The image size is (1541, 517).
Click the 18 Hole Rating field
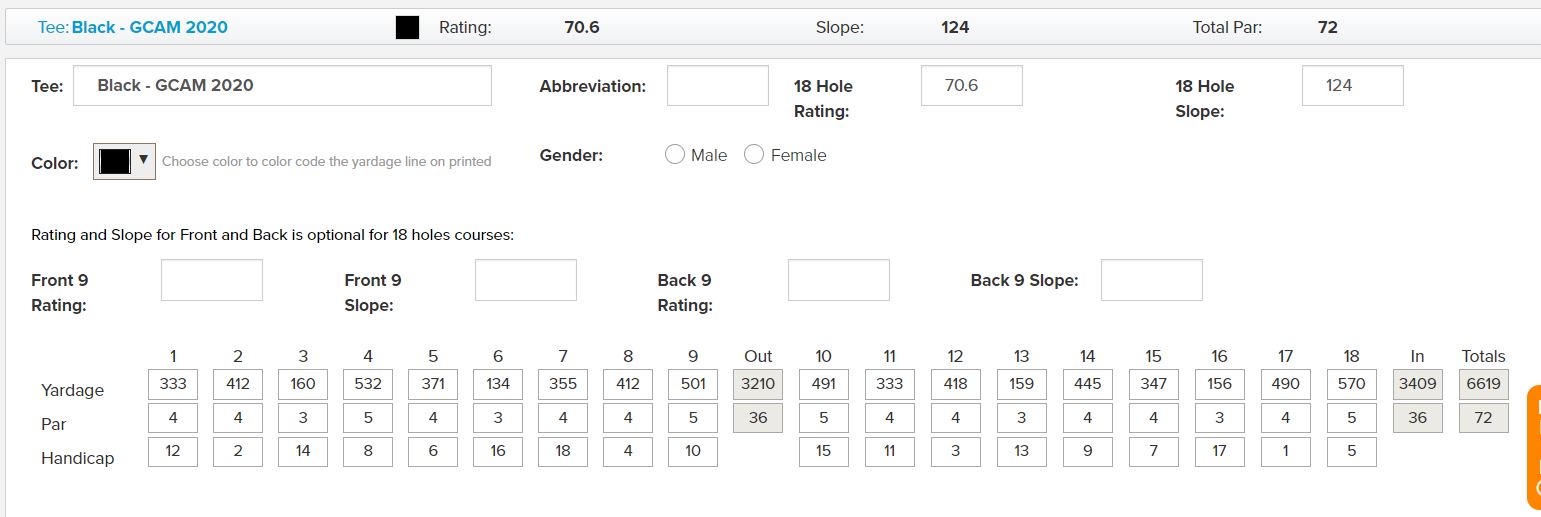coord(971,86)
